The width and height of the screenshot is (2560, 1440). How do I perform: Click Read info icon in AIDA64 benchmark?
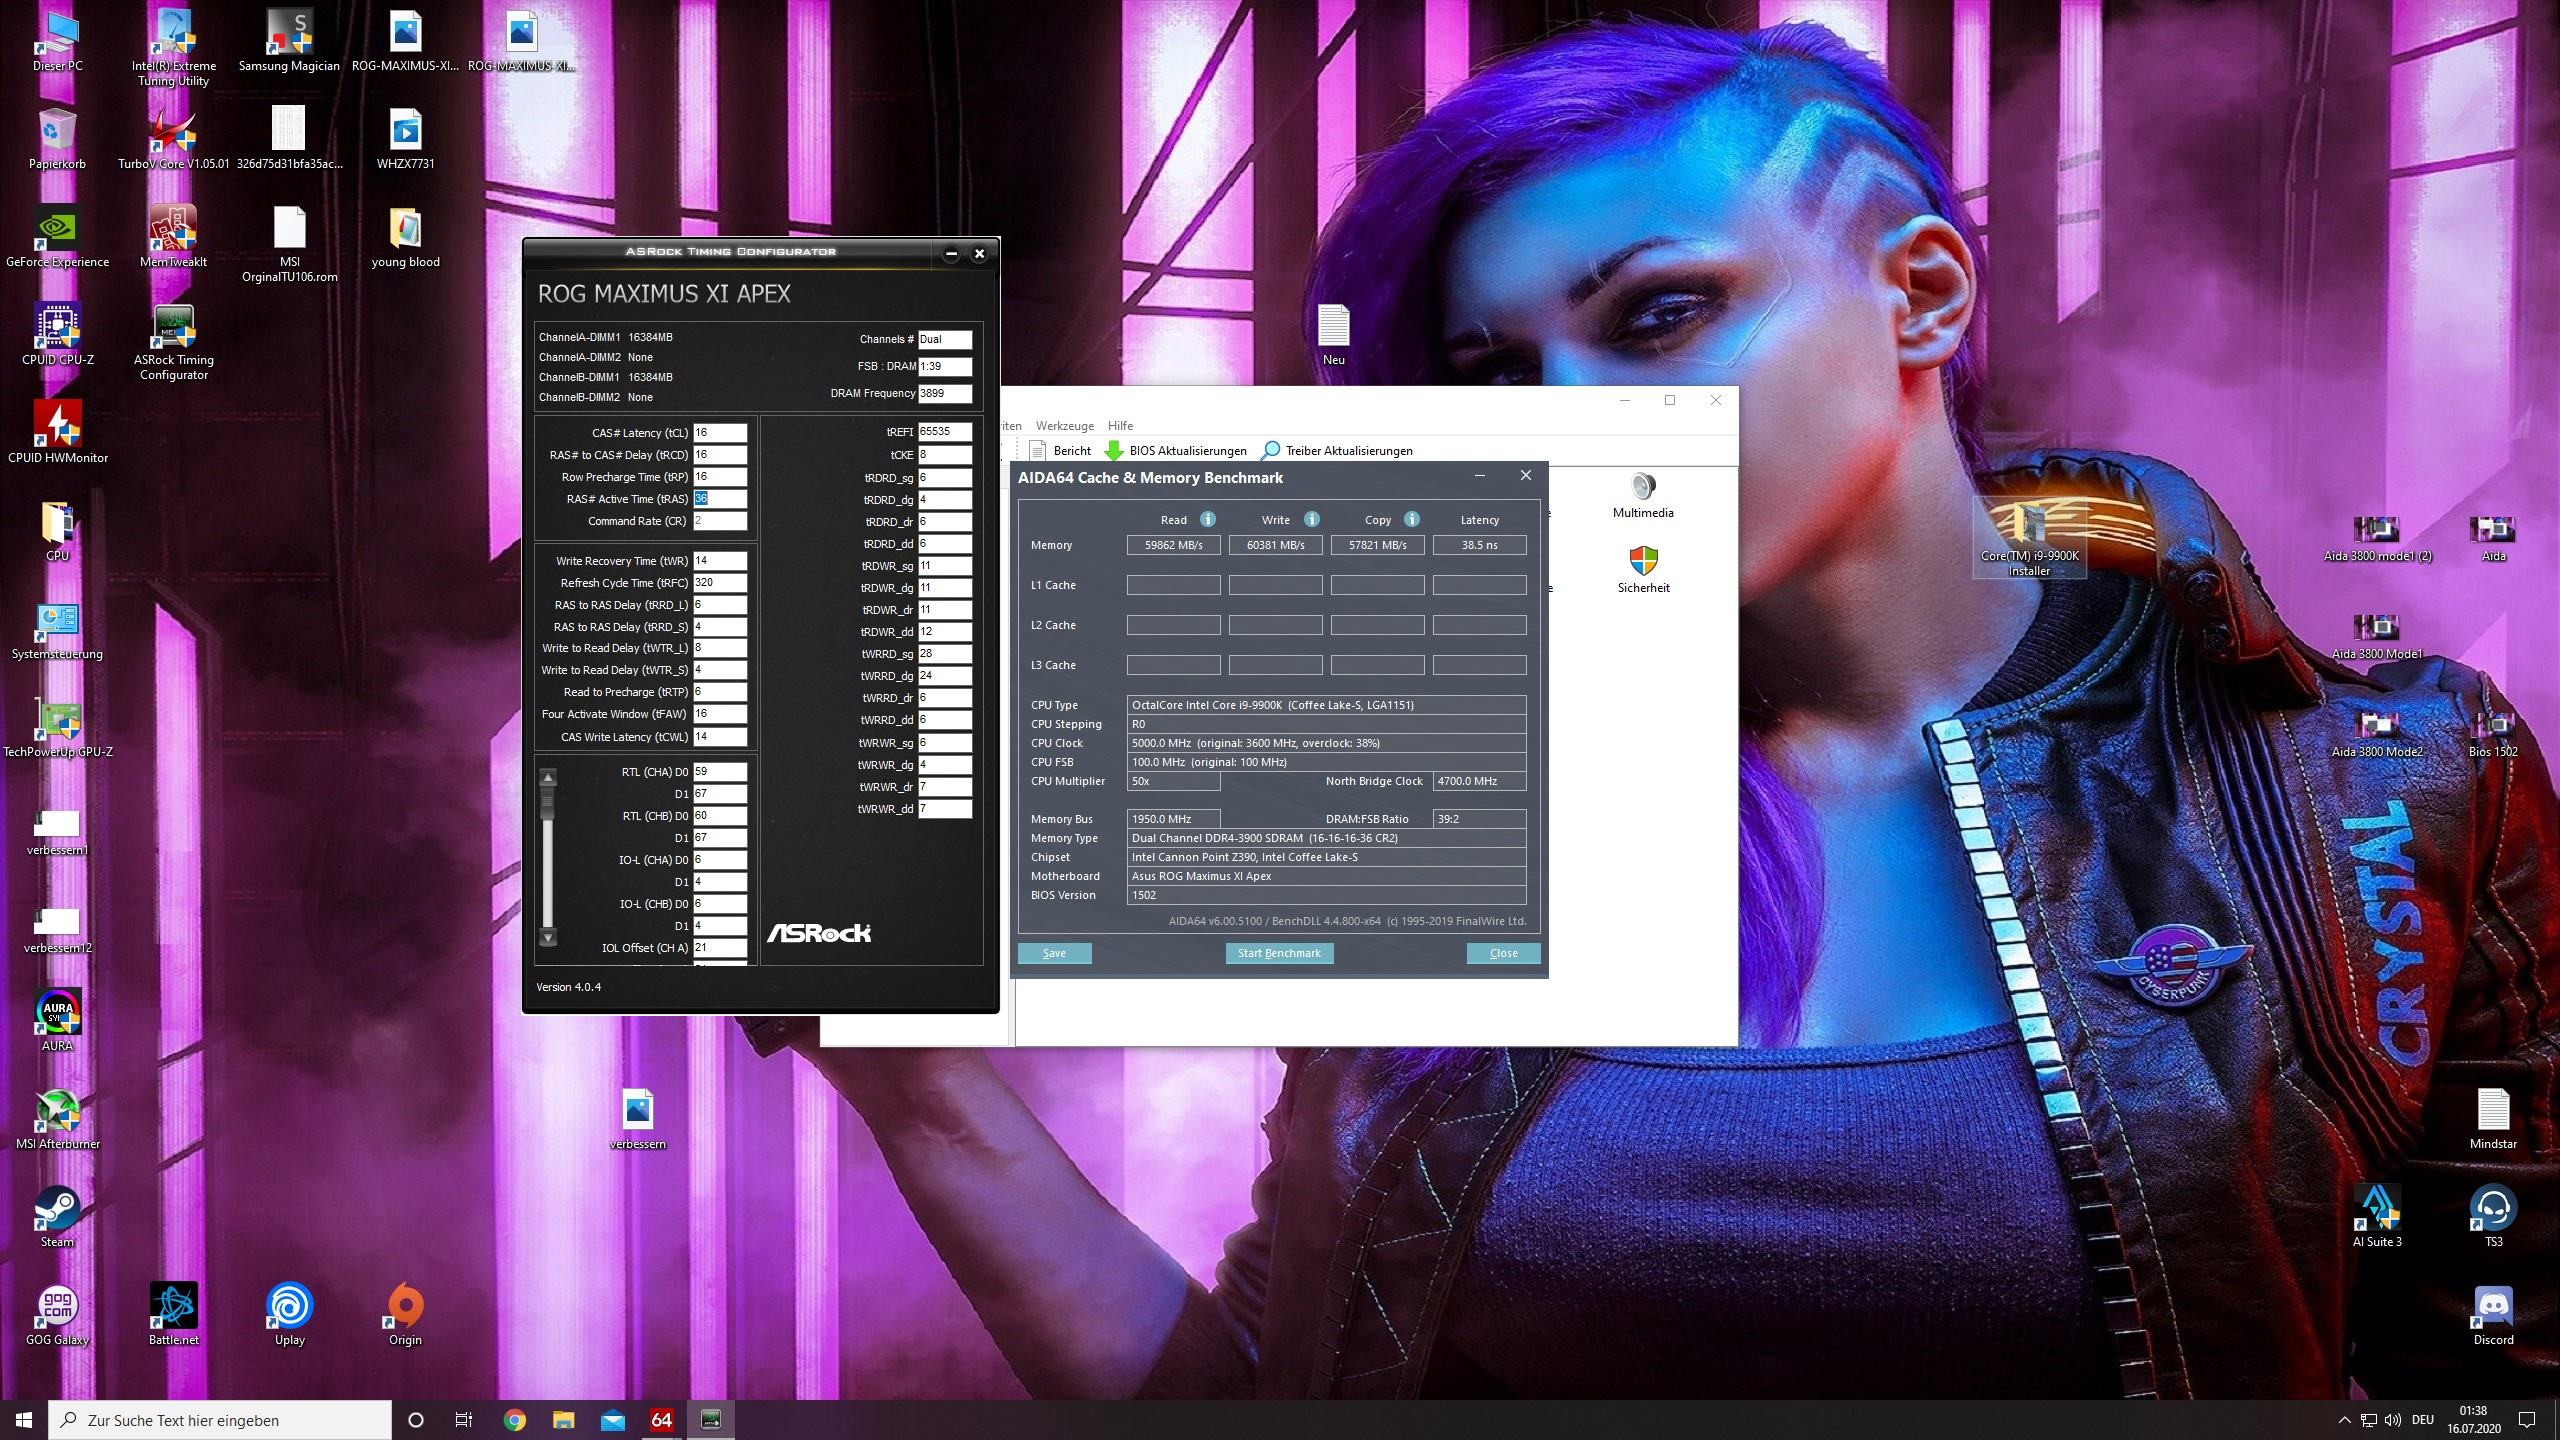click(x=1207, y=519)
